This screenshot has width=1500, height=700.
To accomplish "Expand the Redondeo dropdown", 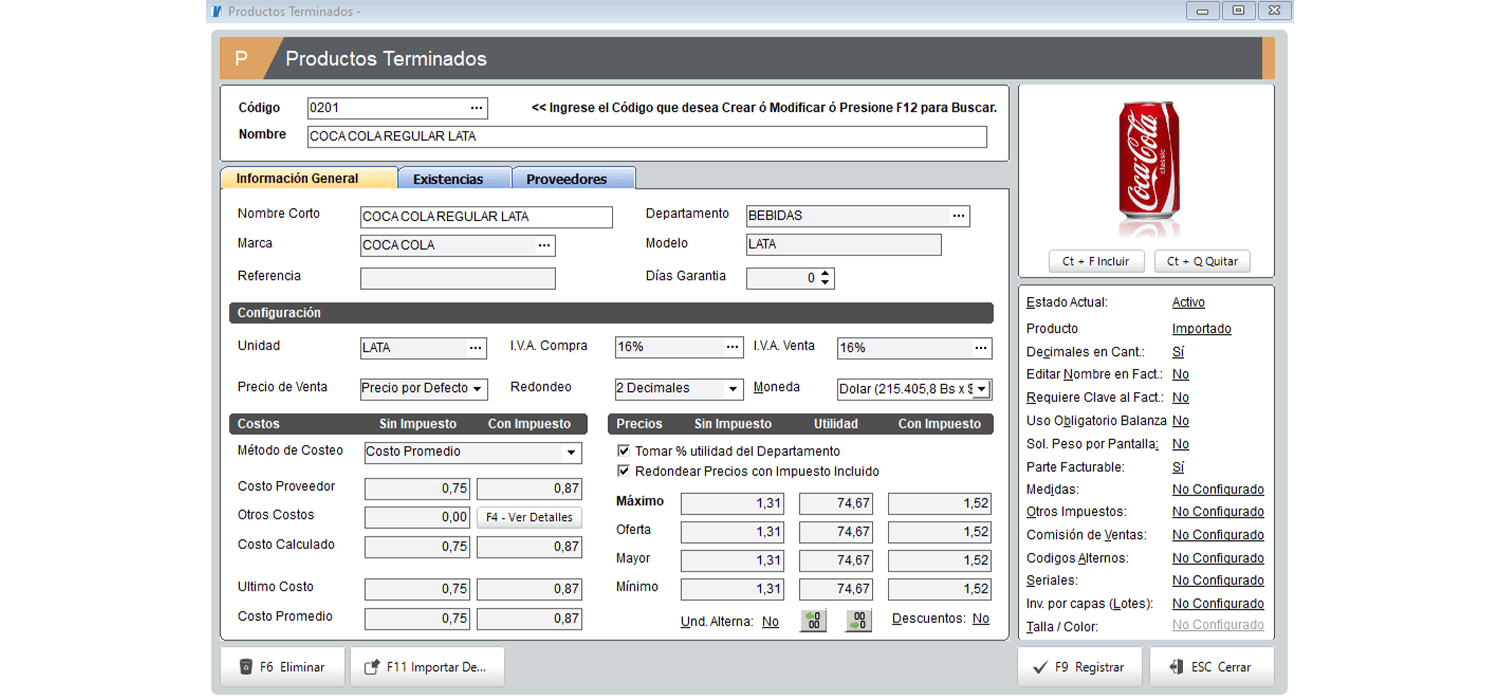I will 734,389.
